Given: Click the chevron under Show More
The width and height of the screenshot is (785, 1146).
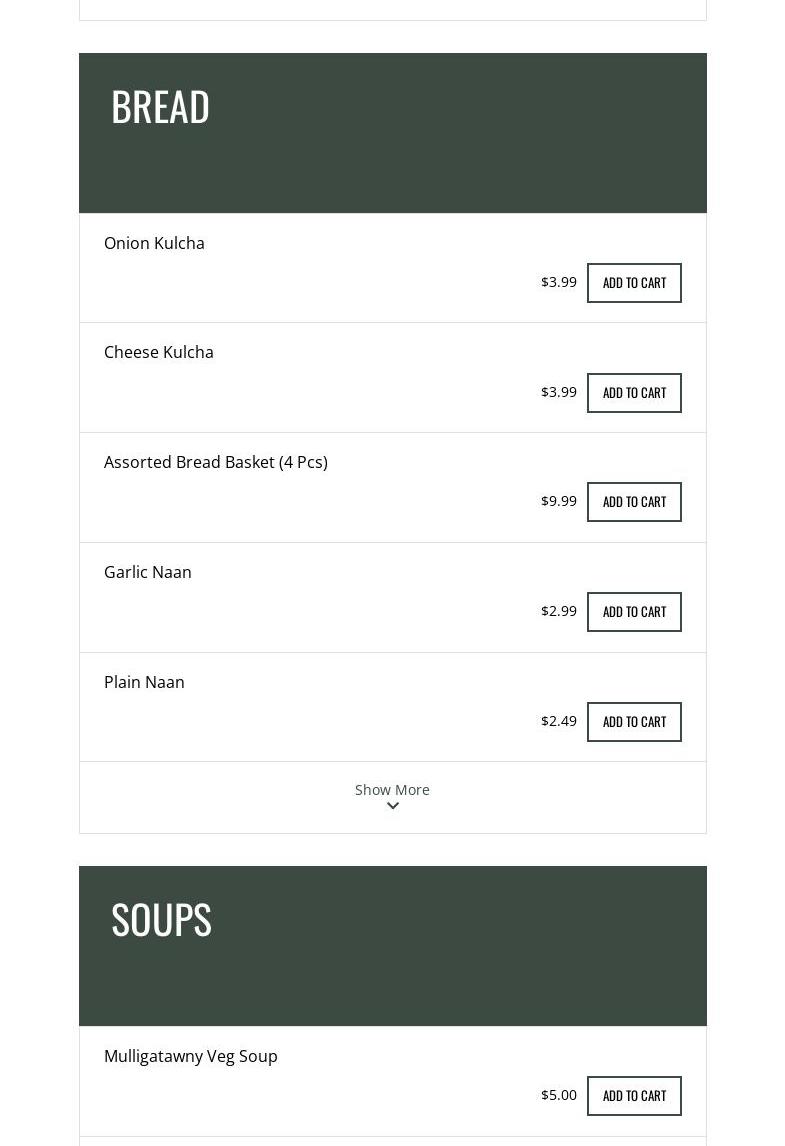Looking at the screenshot, I should (x=393, y=806).
